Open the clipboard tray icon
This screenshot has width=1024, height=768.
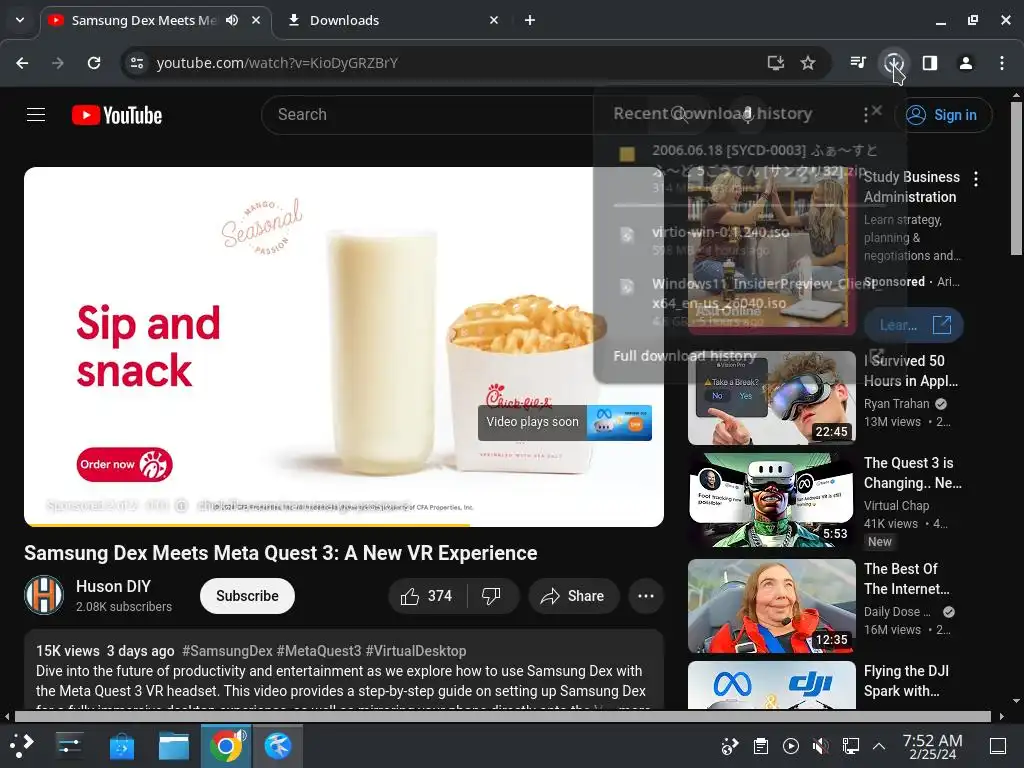pyautogui.click(x=760, y=746)
